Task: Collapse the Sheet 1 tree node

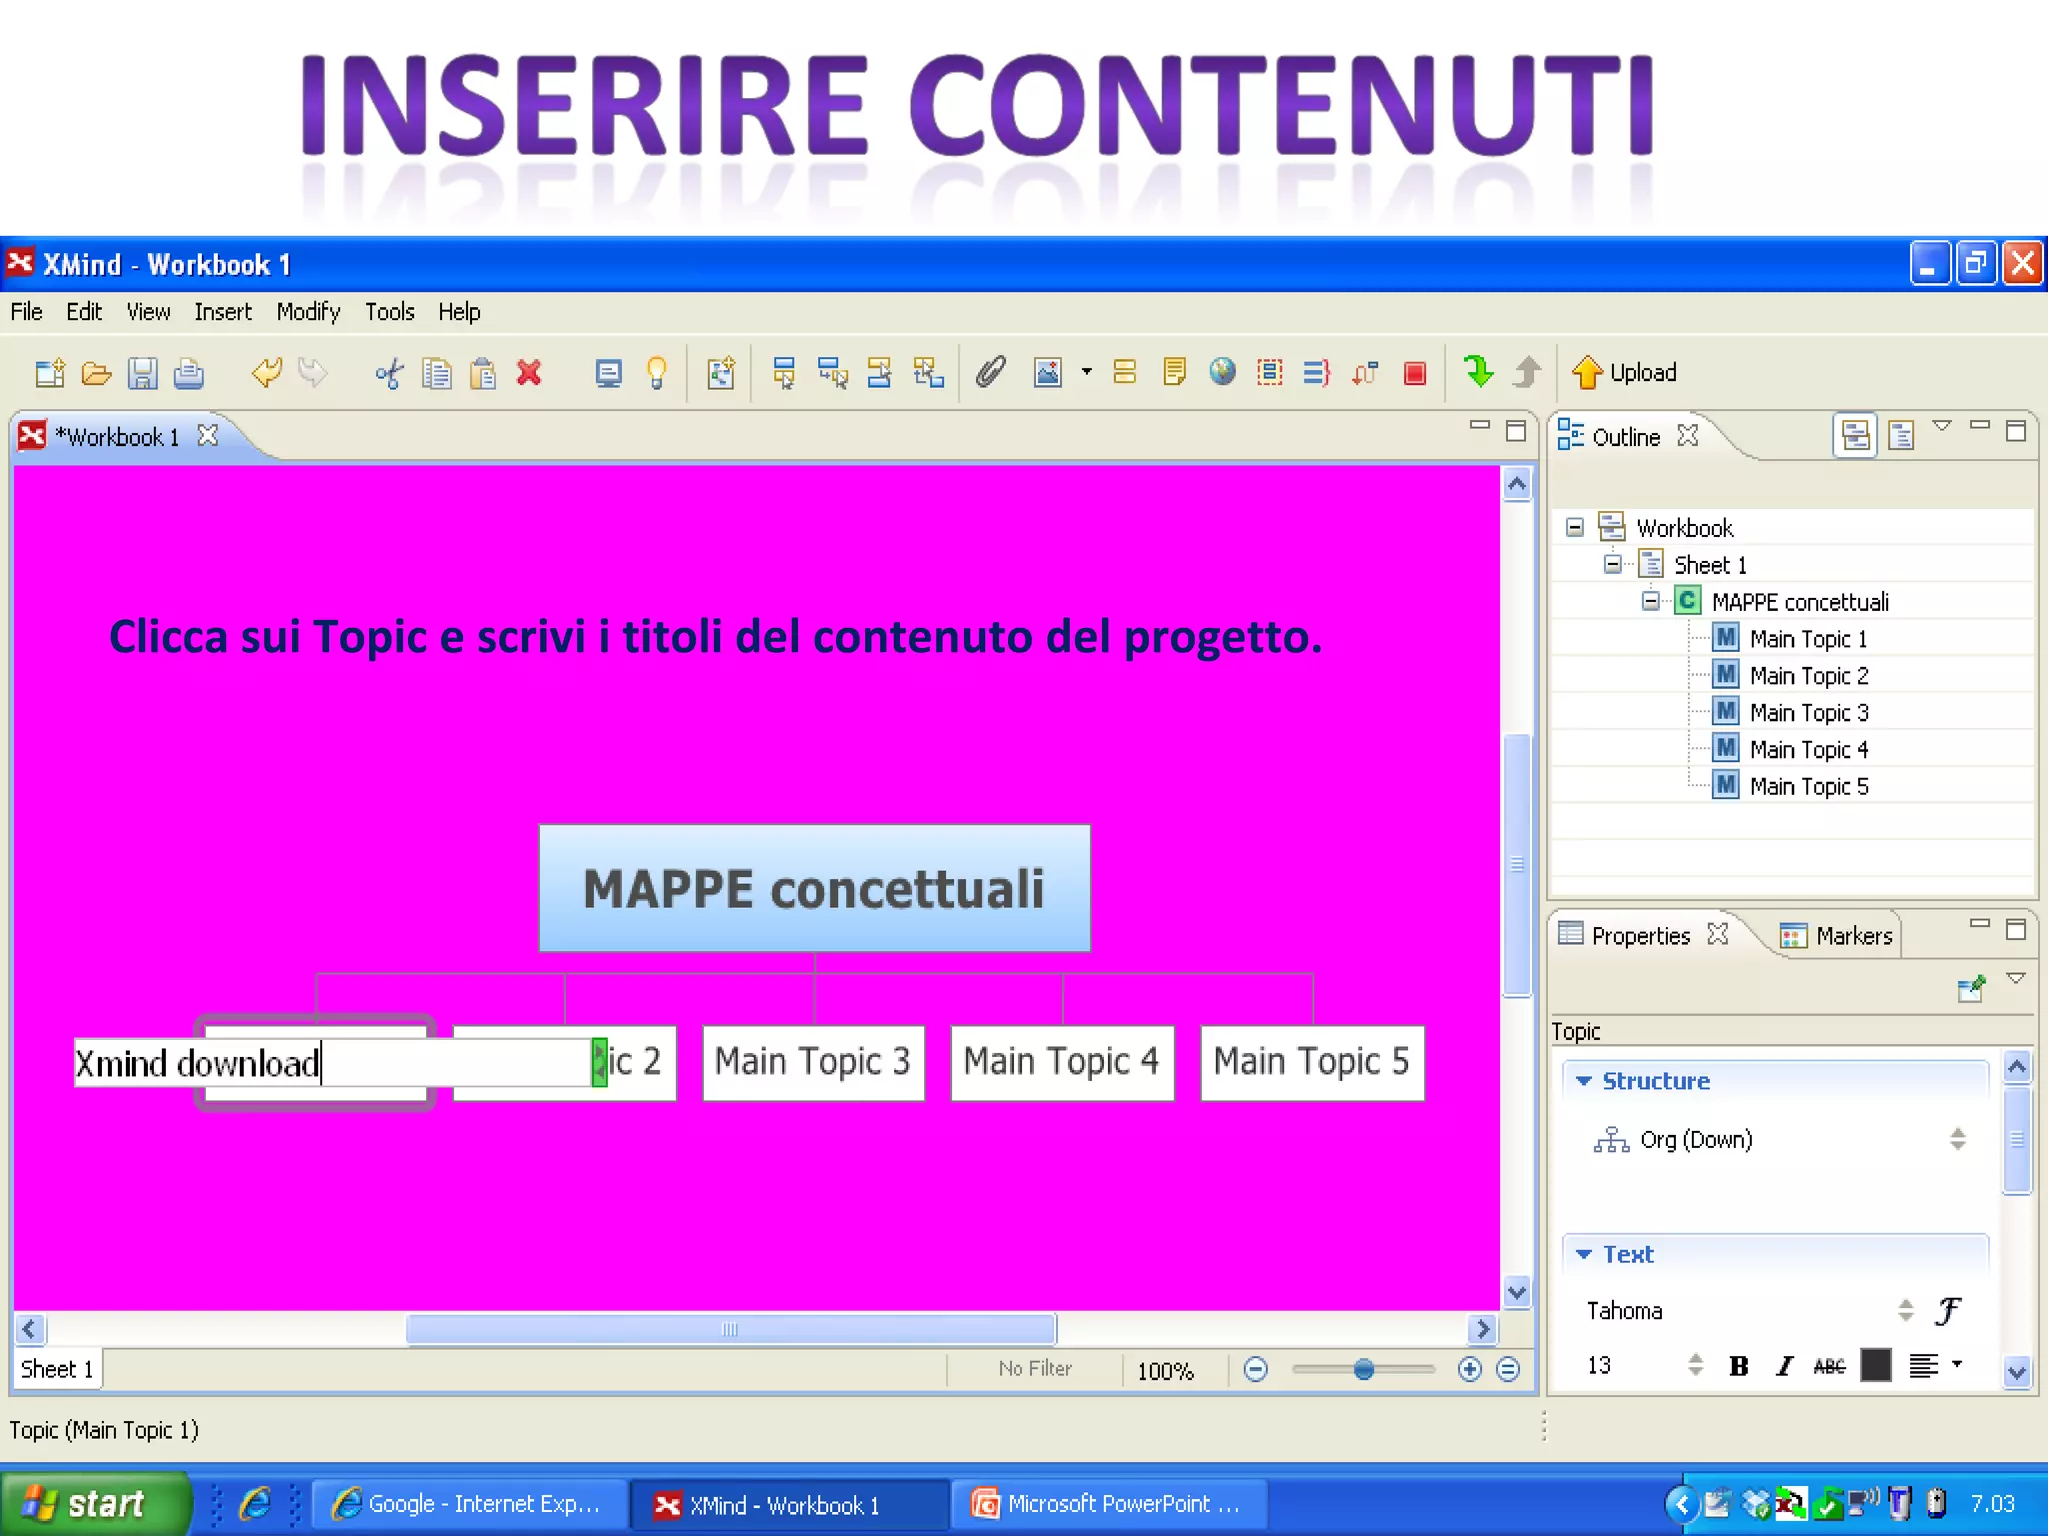Action: tap(1612, 564)
